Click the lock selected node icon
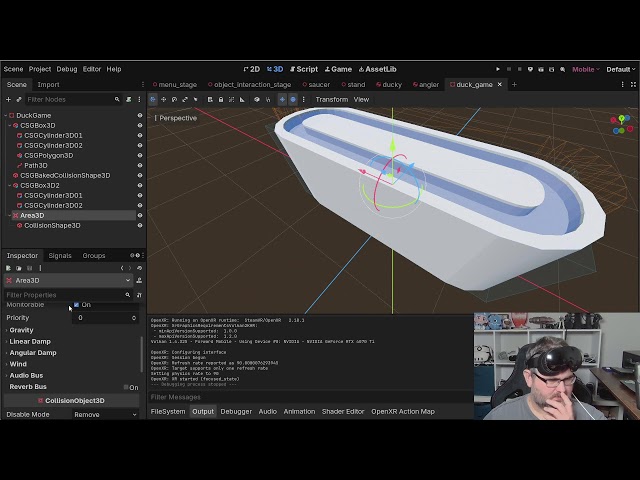Screen dimensions: 640x480 pos(221,99)
